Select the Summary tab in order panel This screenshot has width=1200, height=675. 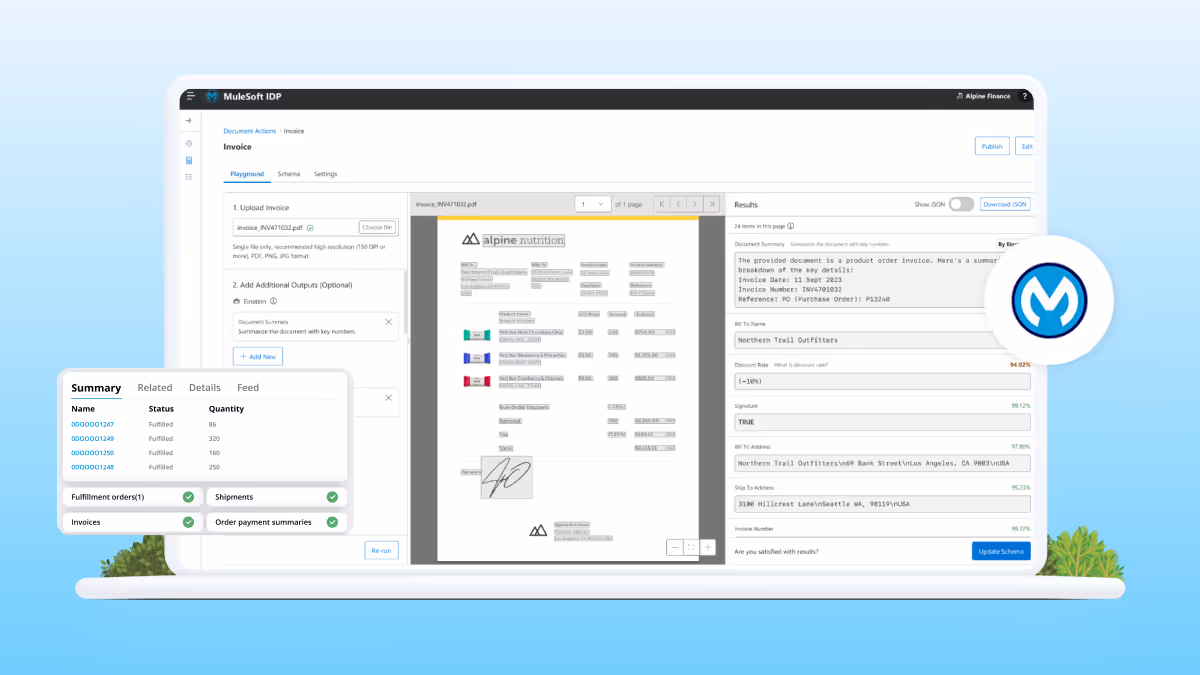[96, 388]
